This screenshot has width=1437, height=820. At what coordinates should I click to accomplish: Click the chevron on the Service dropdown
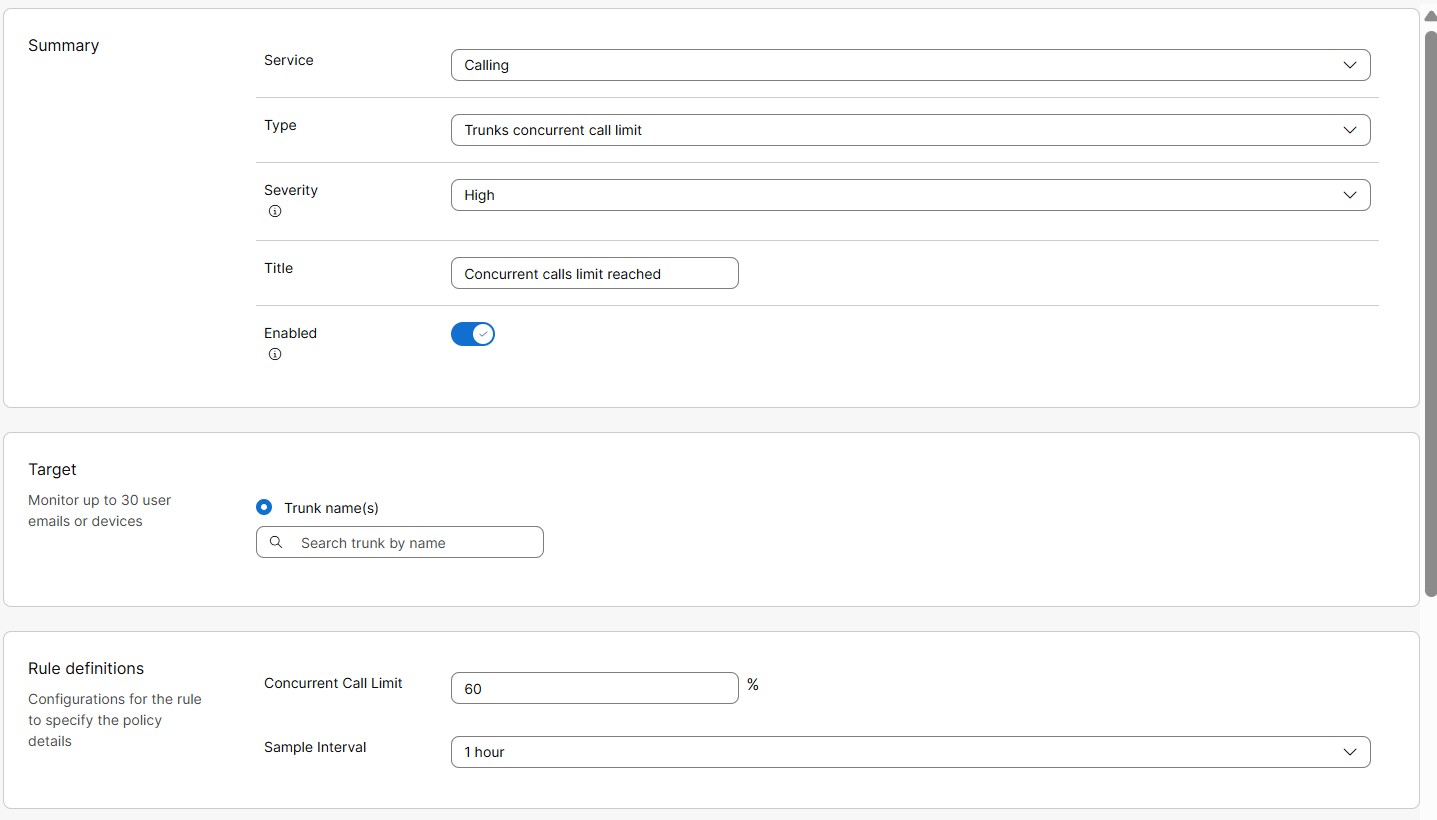[1349, 64]
